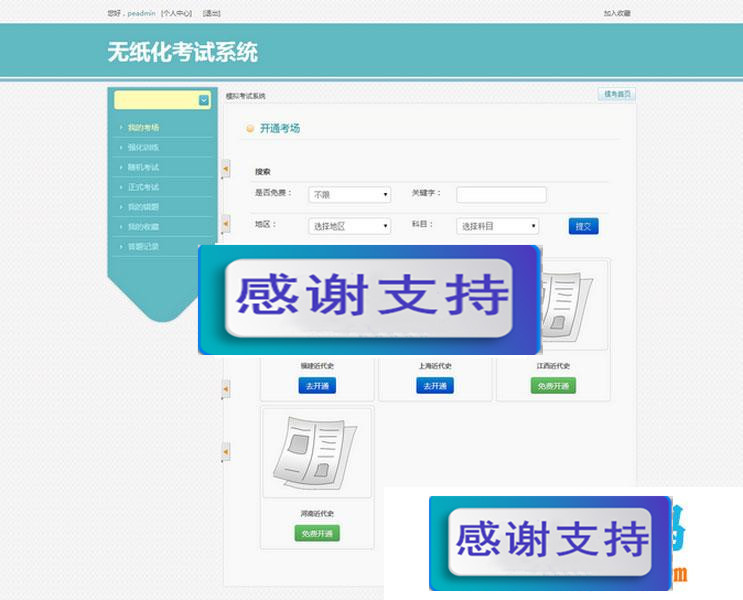The width and height of the screenshot is (743, 600).
Task: Select 我的考场 in the sidebar menu
Action: coord(143,127)
